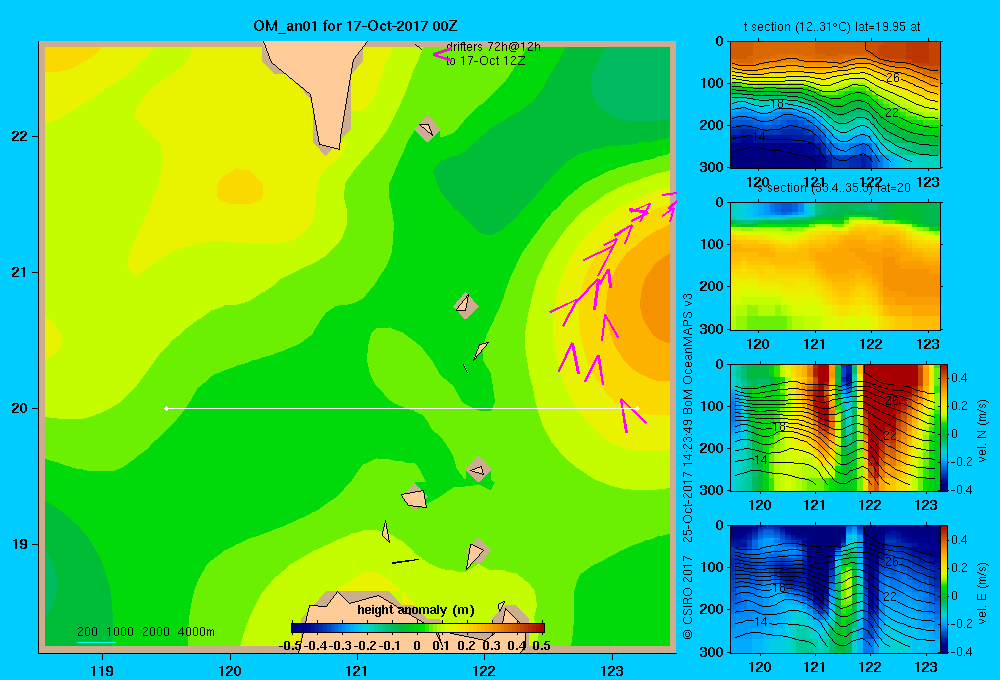Click the "26" isotherm label in temperature panel

(x=893, y=78)
